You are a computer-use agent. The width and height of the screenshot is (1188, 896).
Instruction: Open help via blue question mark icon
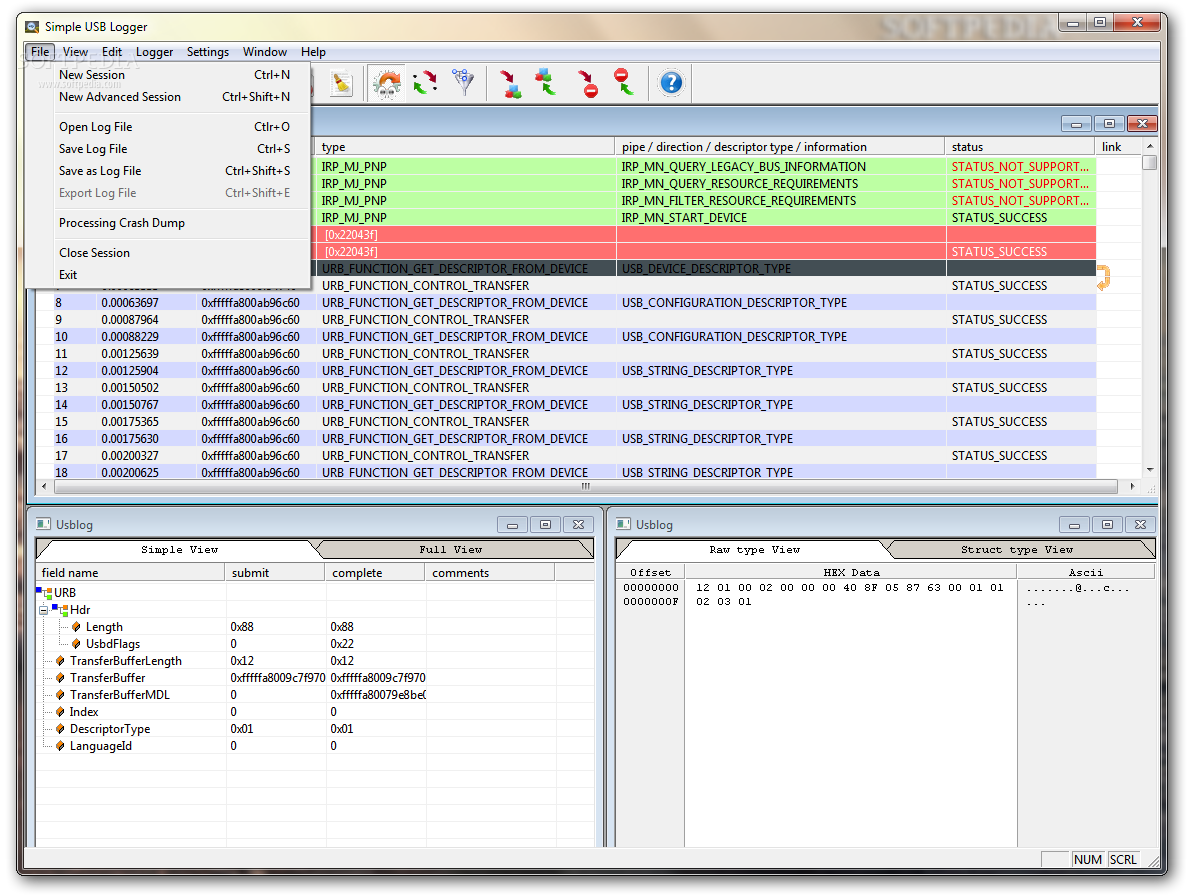pos(671,83)
